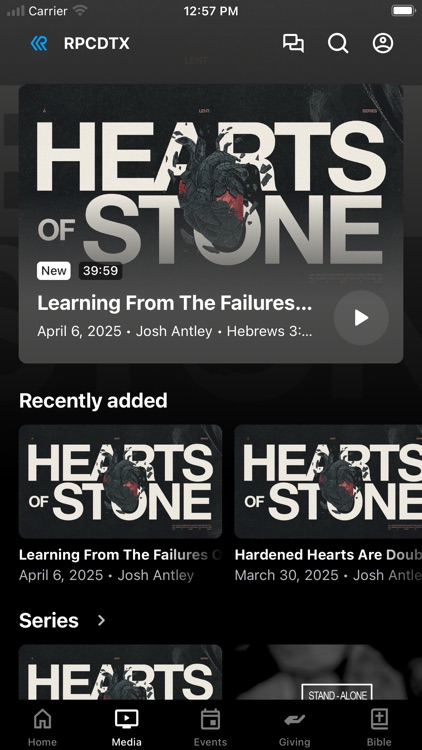
Task: Open the Series heading
Action: tap(49, 620)
